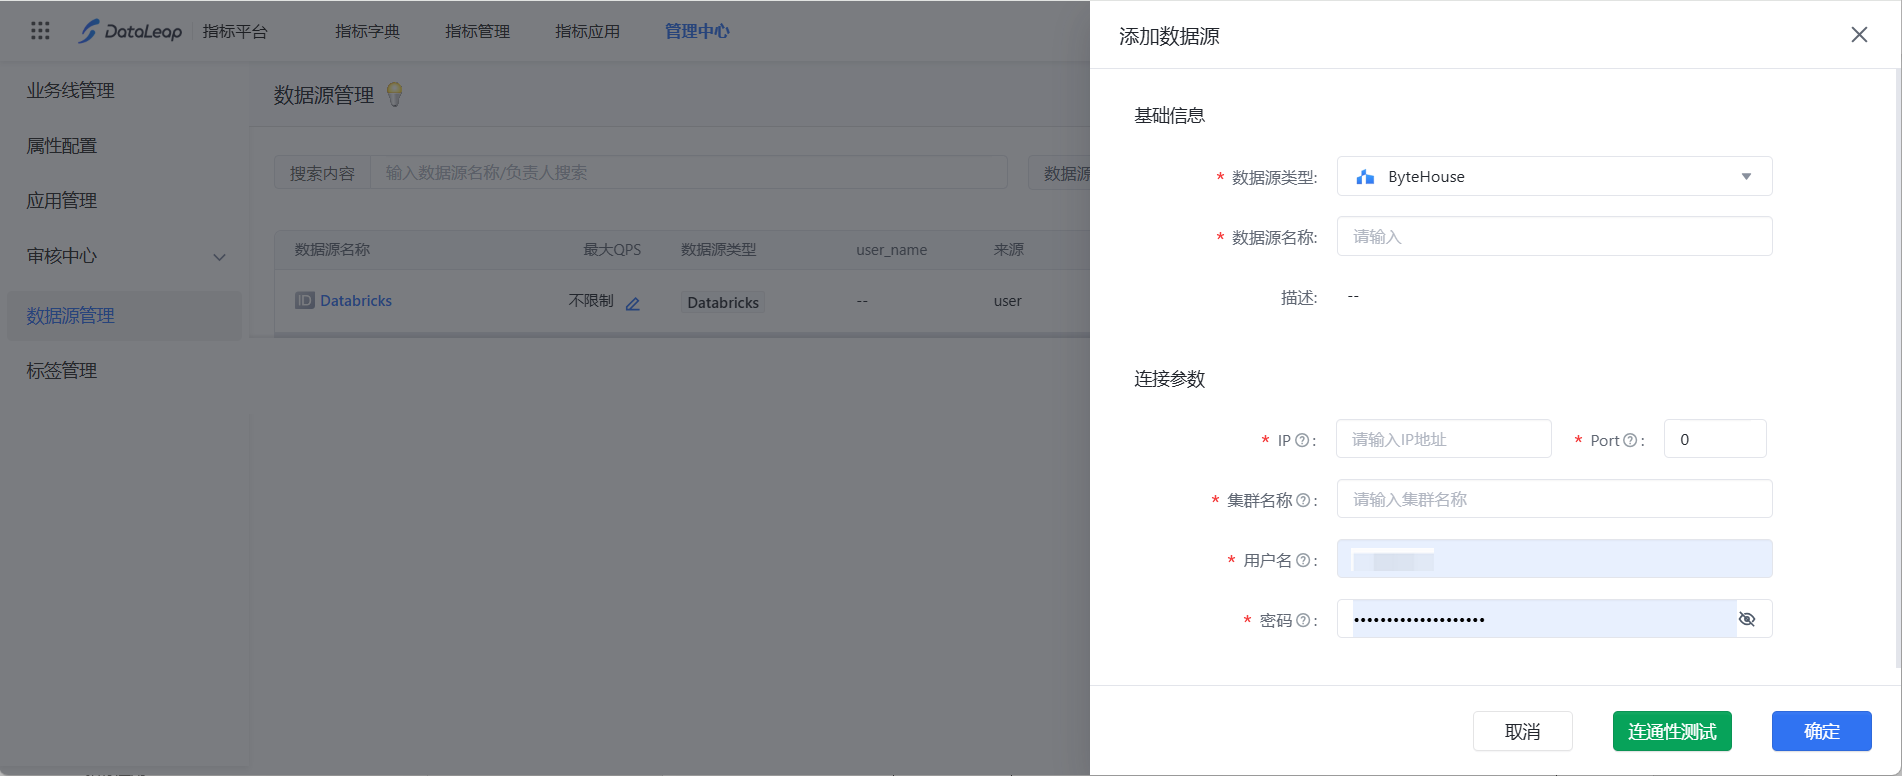1902x776 pixels.
Task: Click the edit pencil next to 不限制
Action: click(x=633, y=303)
